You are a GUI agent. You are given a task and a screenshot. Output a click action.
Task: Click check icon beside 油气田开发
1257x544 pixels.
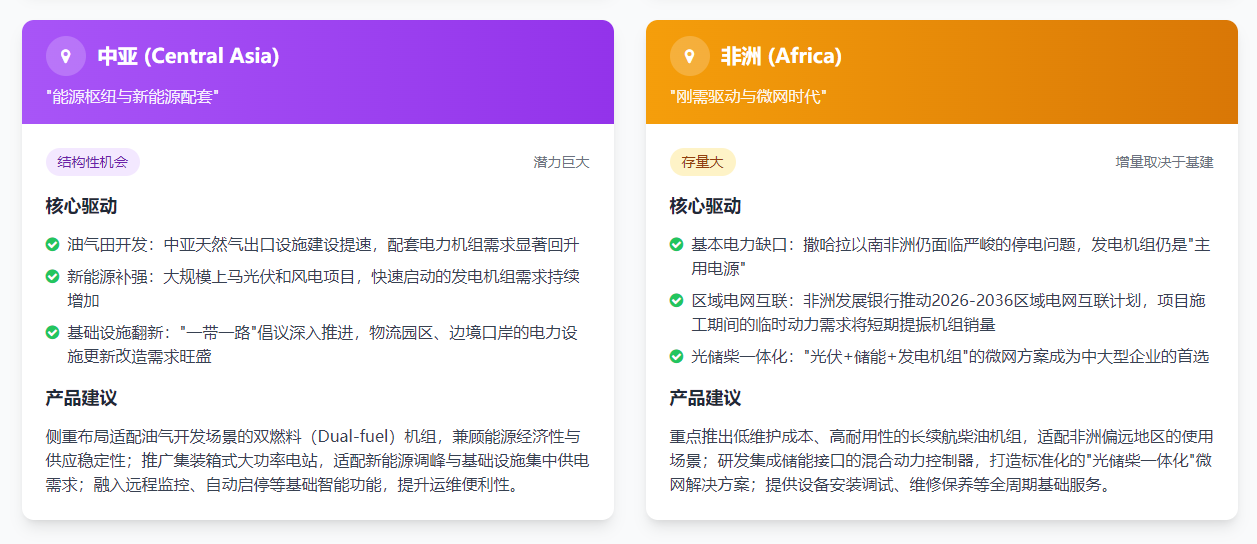click(53, 244)
